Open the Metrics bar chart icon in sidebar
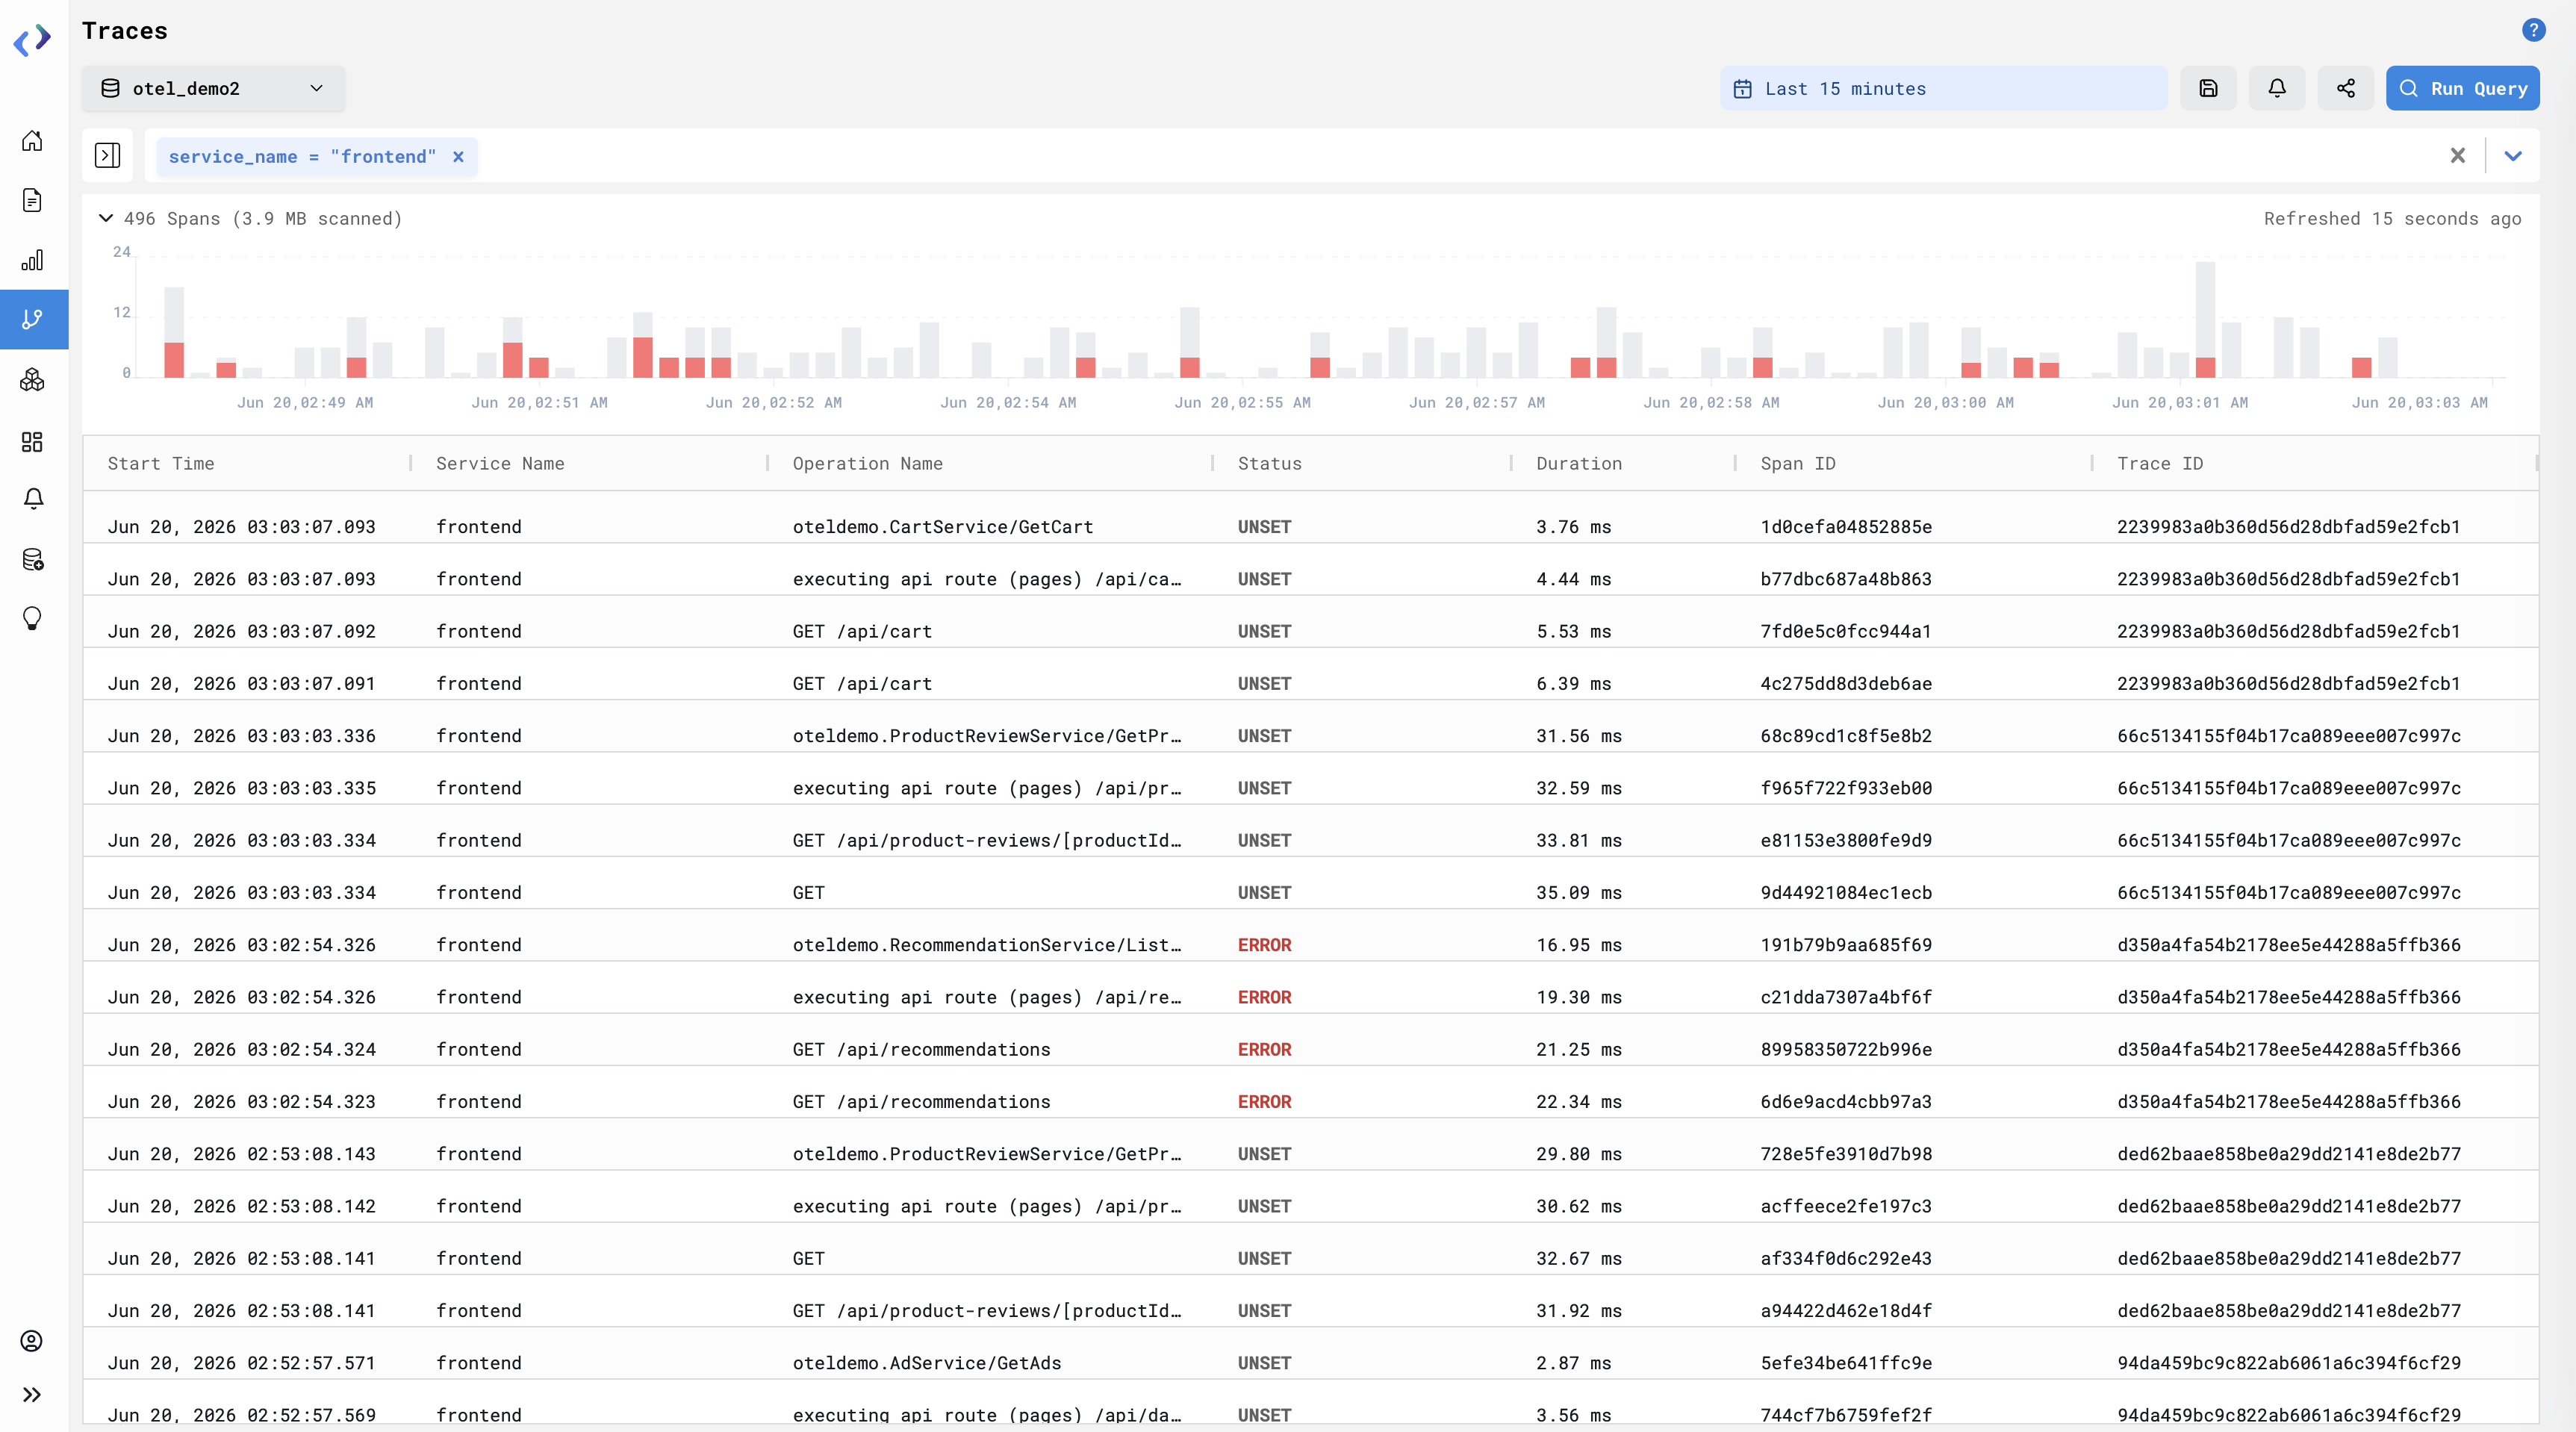The width and height of the screenshot is (2576, 1432). coord(32,260)
